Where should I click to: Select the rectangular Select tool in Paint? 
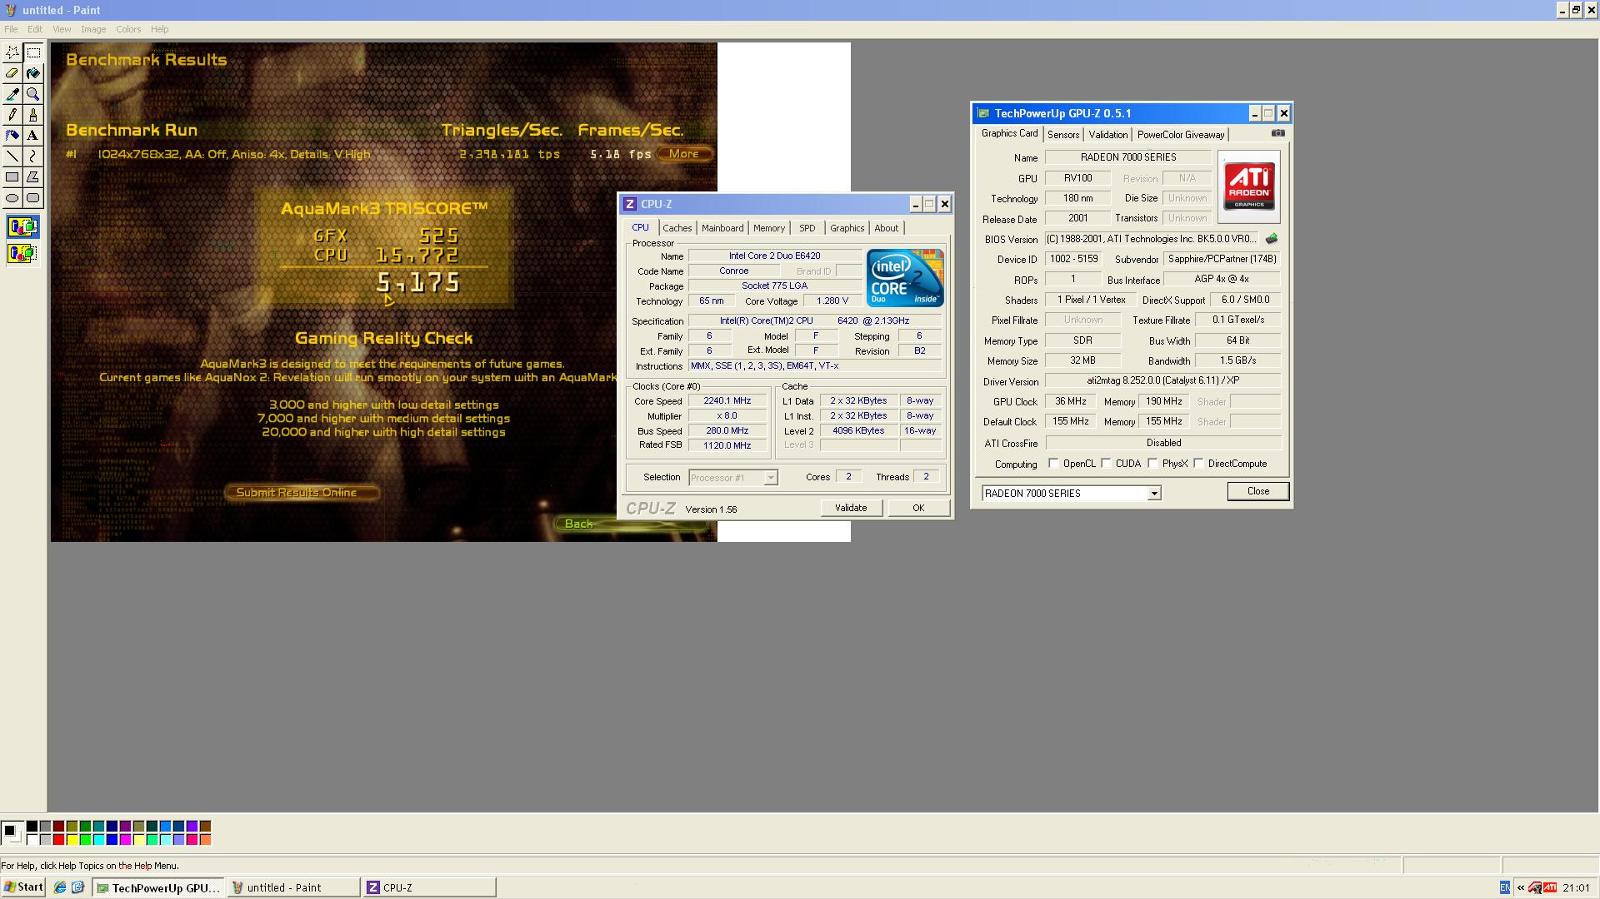click(33, 52)
